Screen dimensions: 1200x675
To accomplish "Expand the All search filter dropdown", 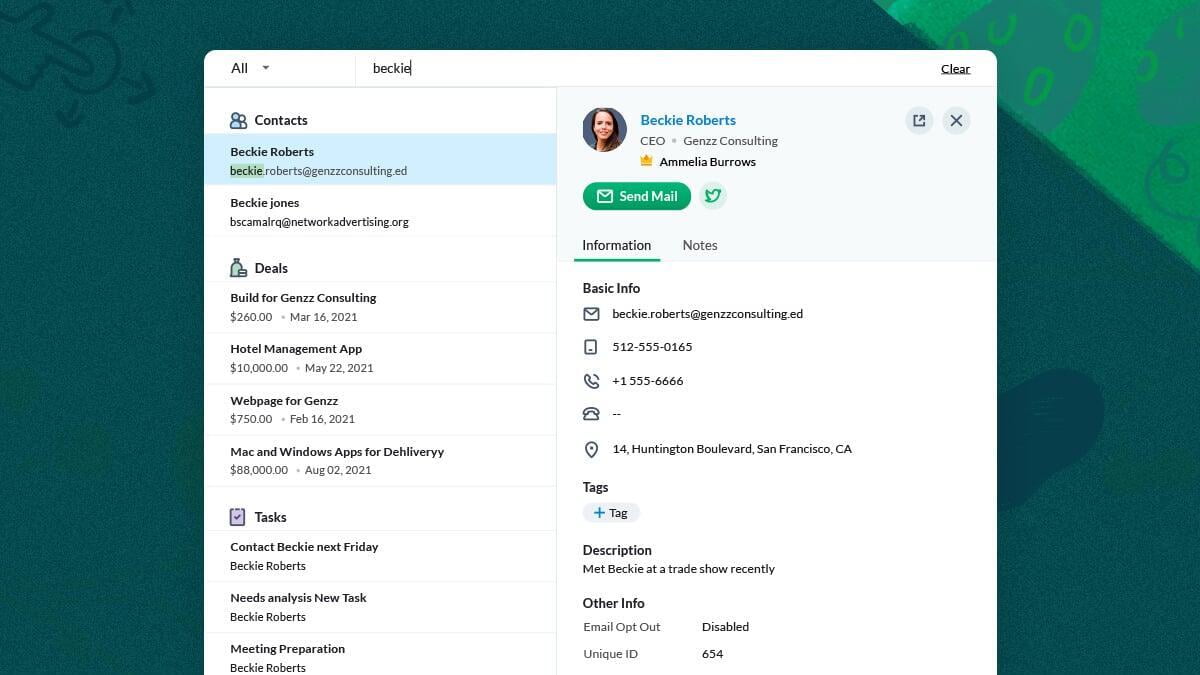I will point(251,68).
